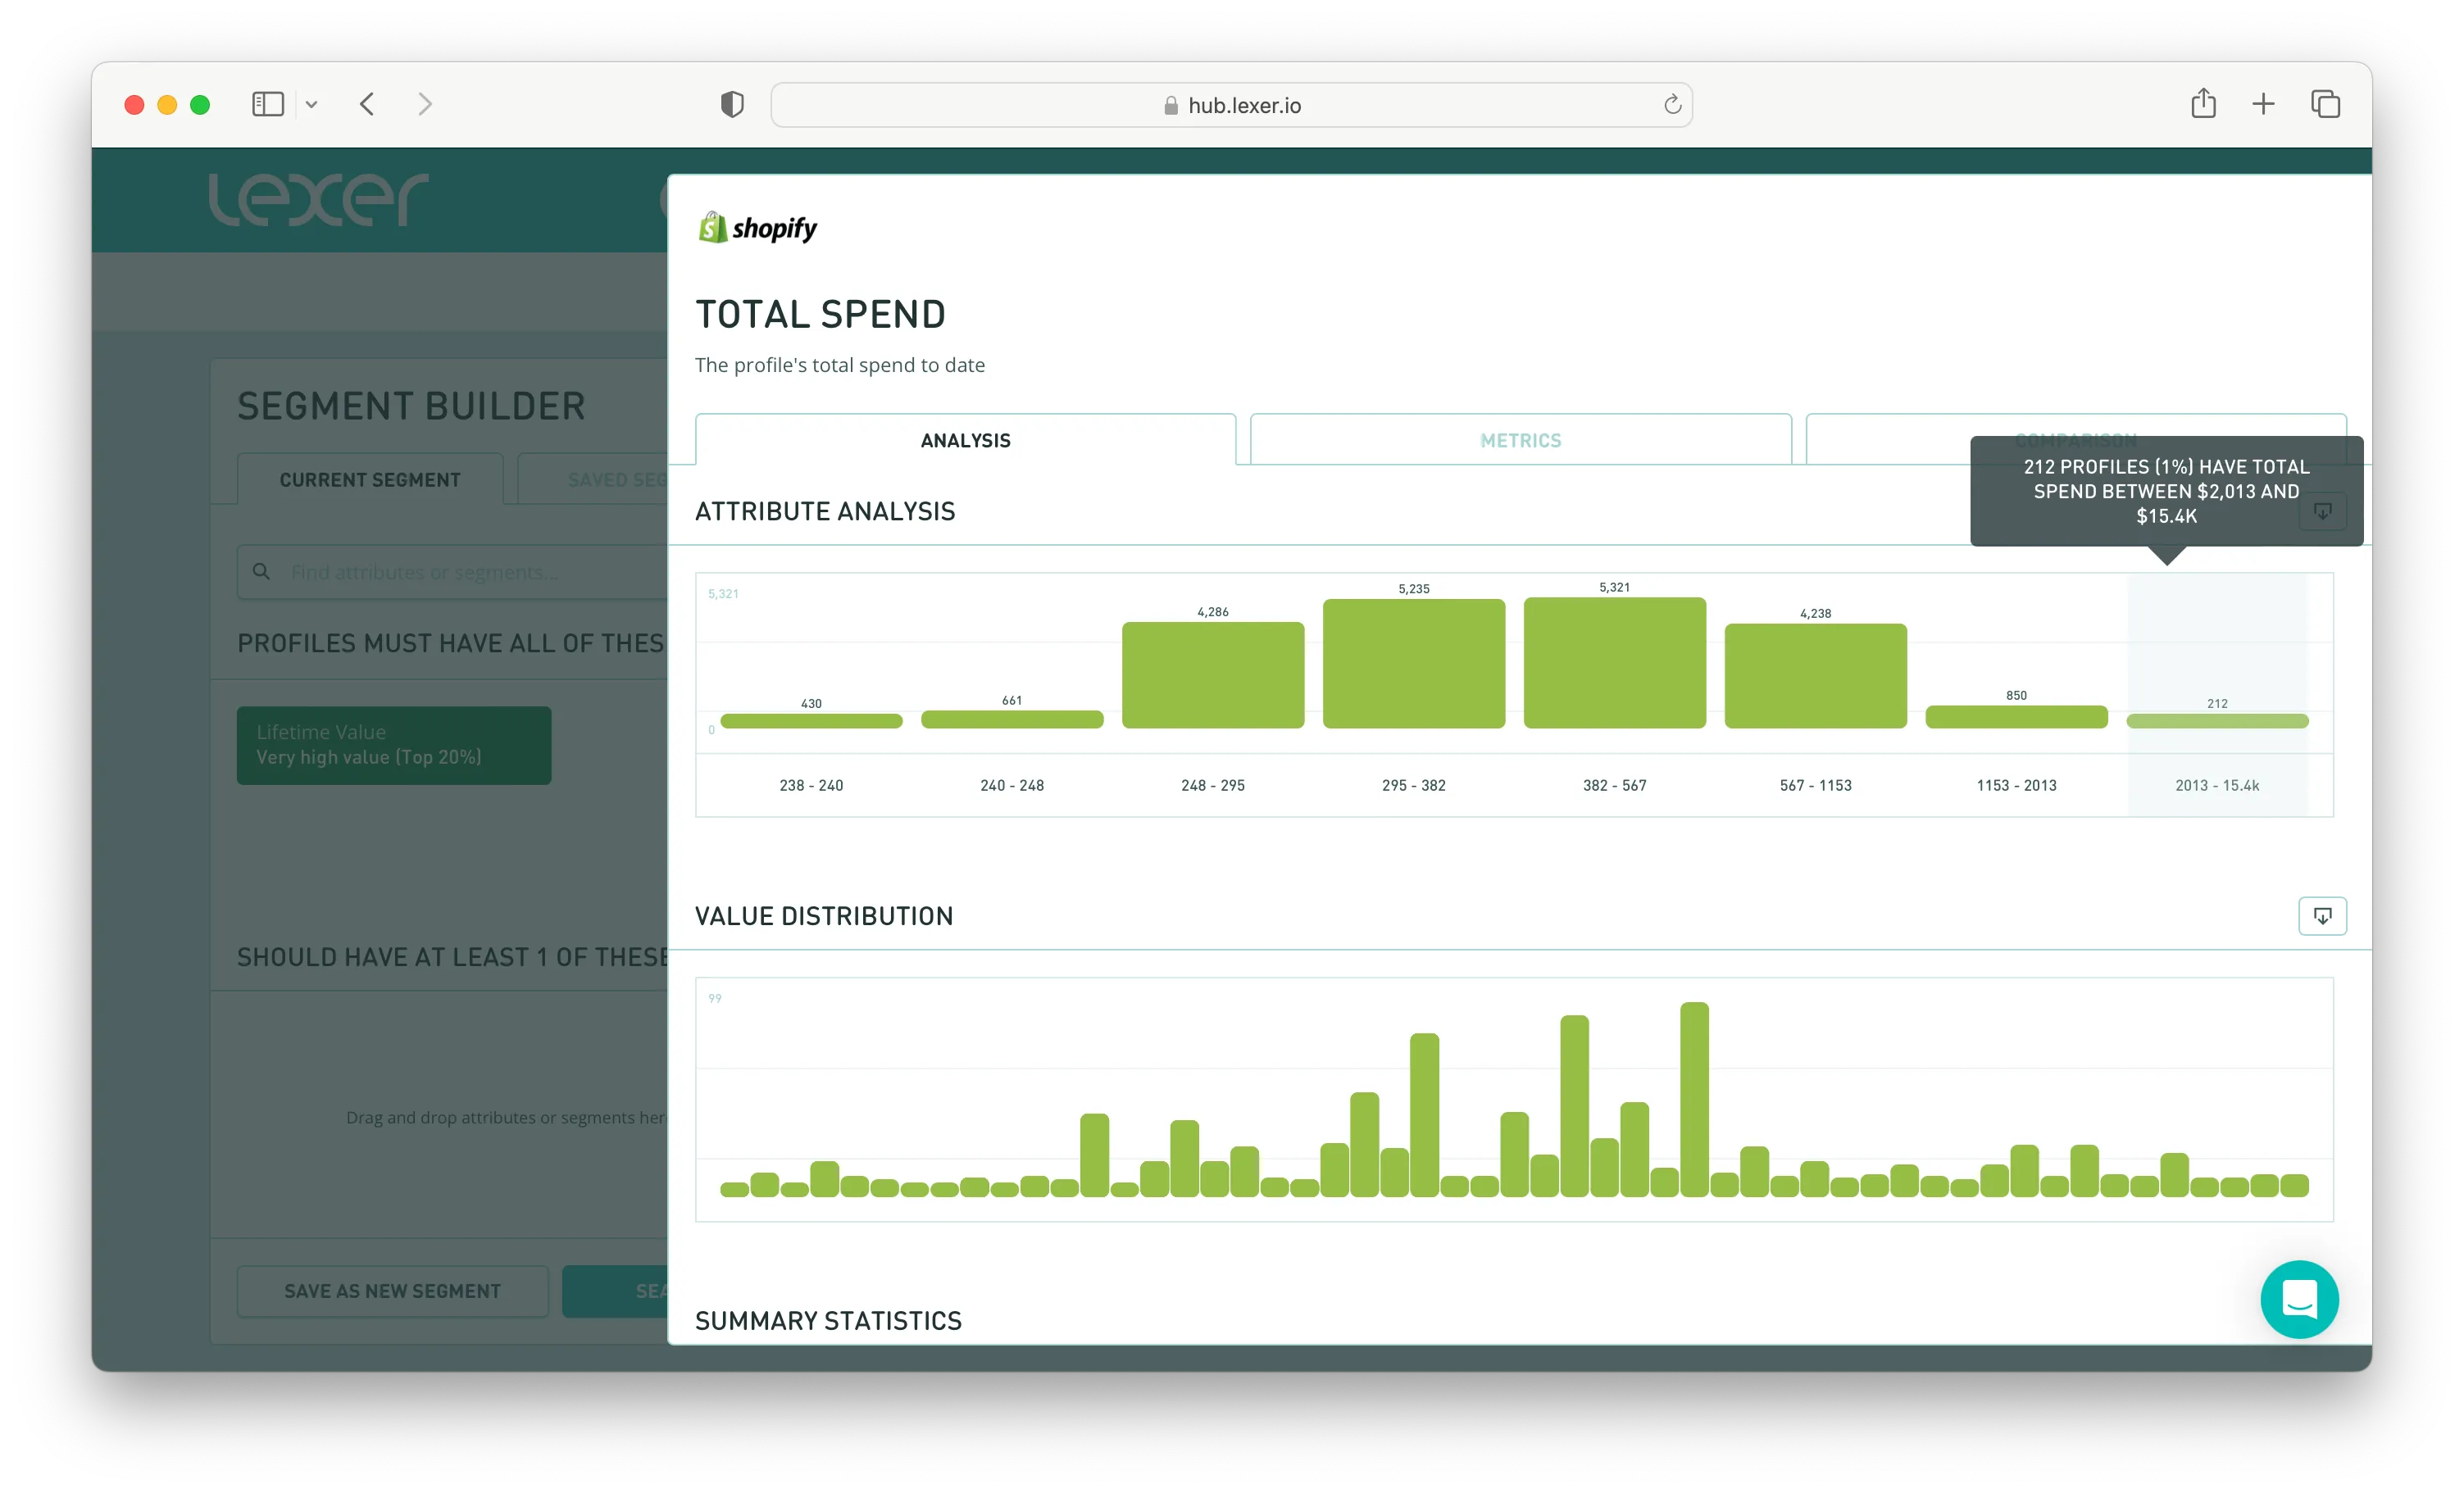Show tab overview icon

(x=2325, y=104)
